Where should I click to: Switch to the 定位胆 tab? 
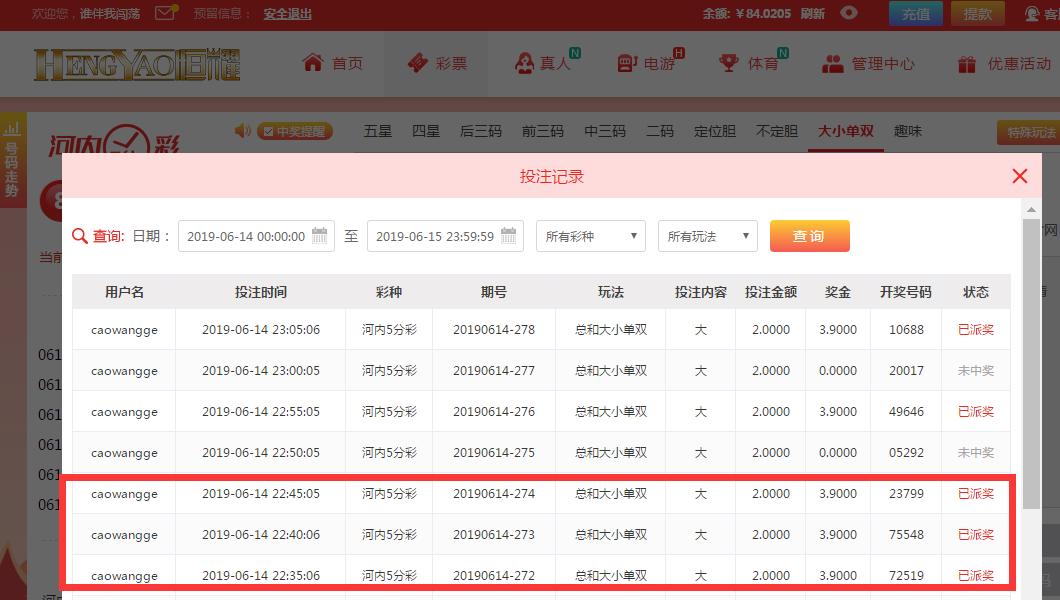coord(715,131)
